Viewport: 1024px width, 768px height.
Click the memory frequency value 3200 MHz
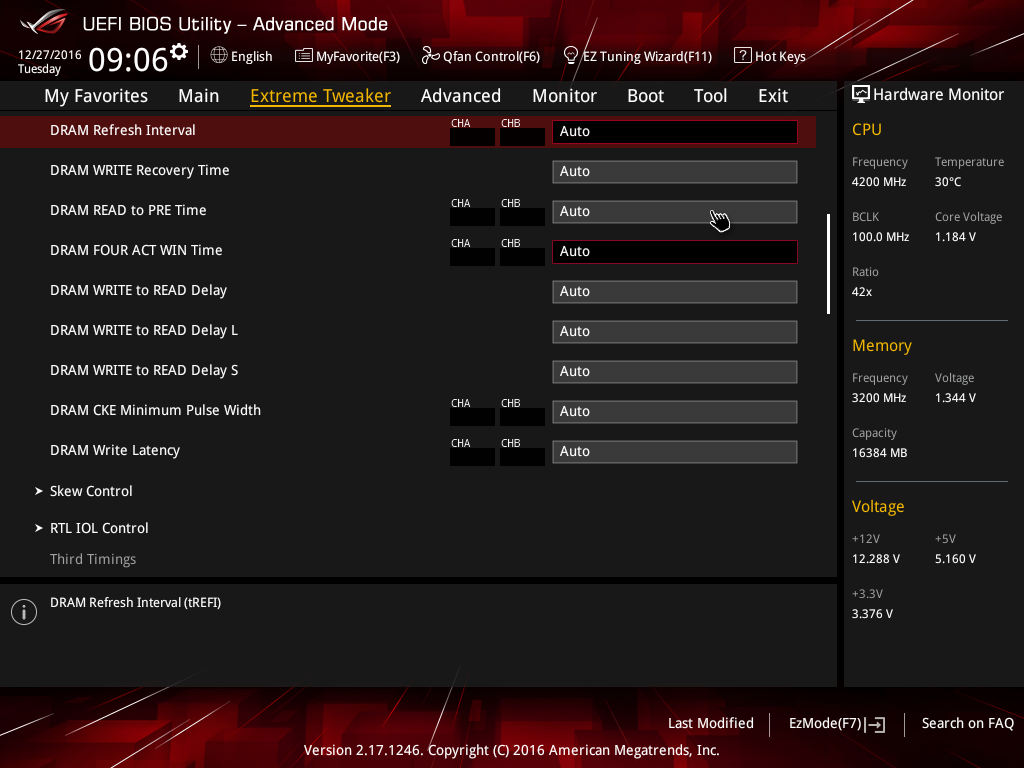coord(879,398)
